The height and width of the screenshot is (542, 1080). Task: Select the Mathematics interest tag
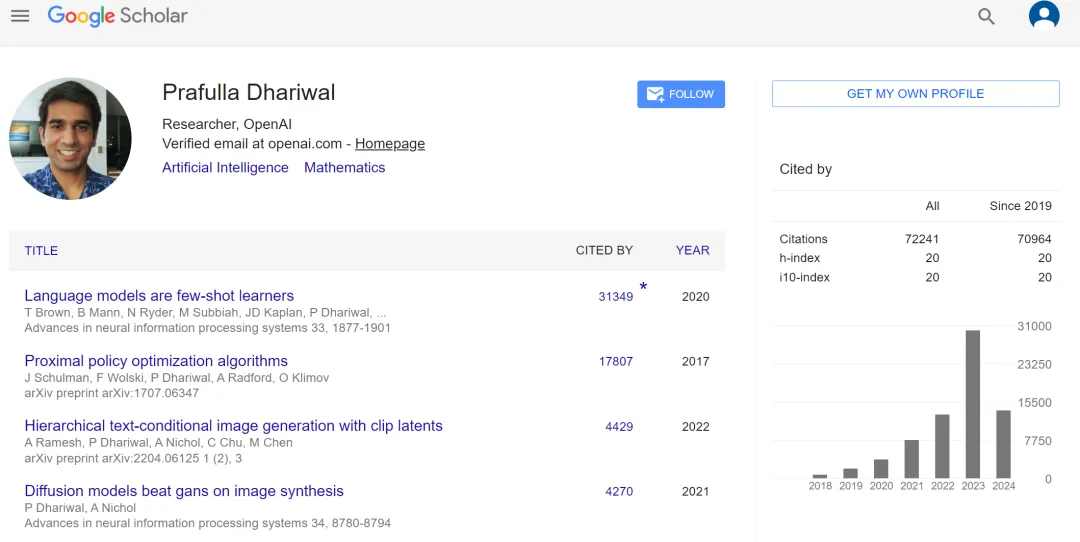click(344, 167)
